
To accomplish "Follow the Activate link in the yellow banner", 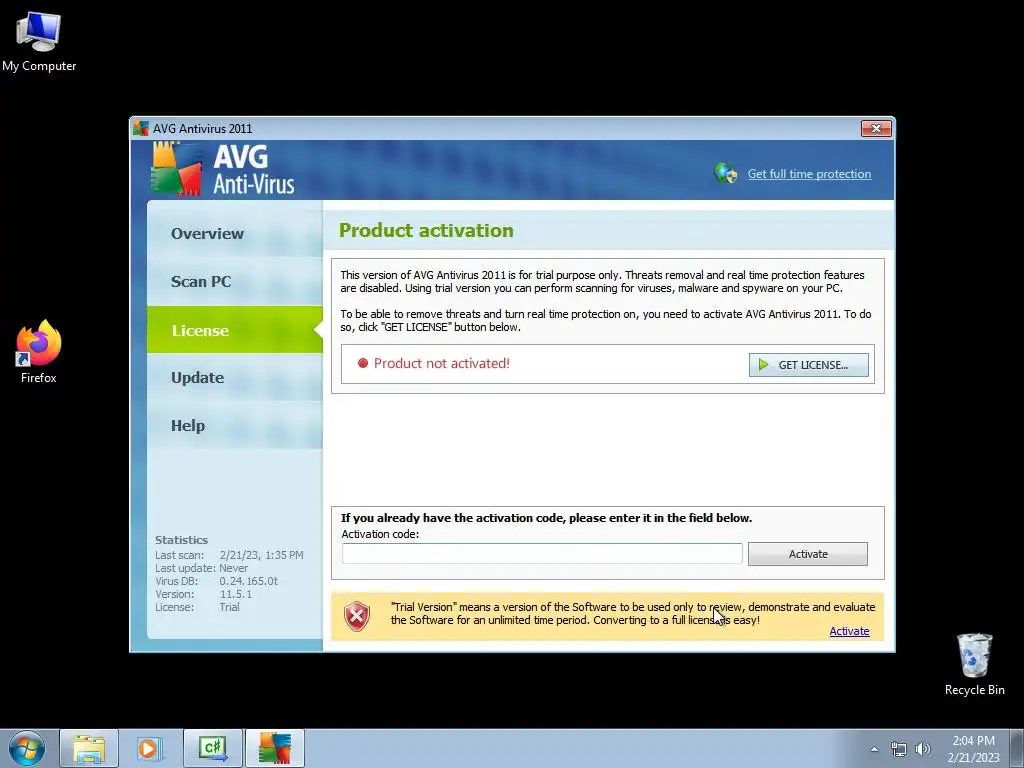I will [x=849, y=631].
